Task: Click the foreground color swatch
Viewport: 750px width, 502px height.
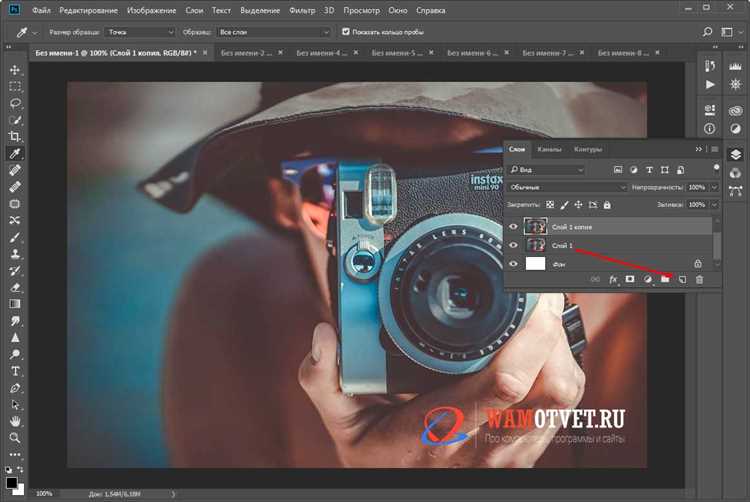Action: [11, 482]
